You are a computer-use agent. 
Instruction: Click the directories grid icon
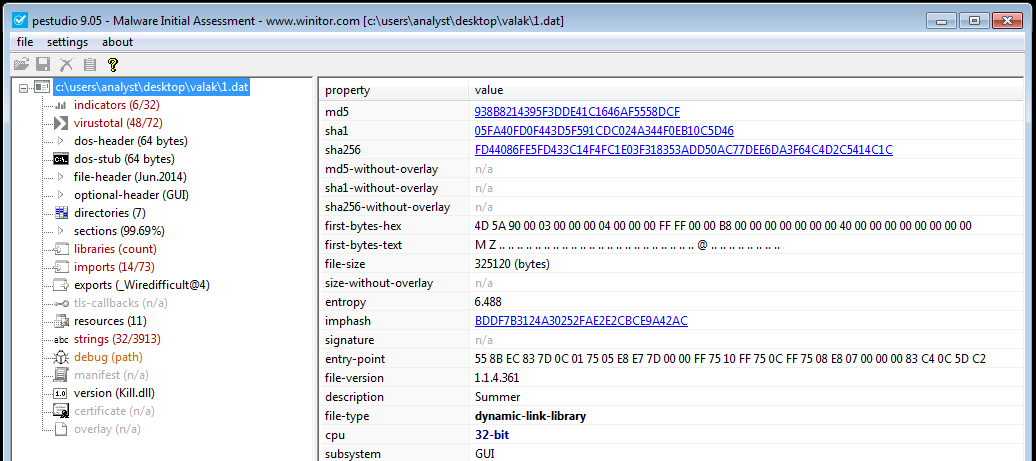pos(60,213)
